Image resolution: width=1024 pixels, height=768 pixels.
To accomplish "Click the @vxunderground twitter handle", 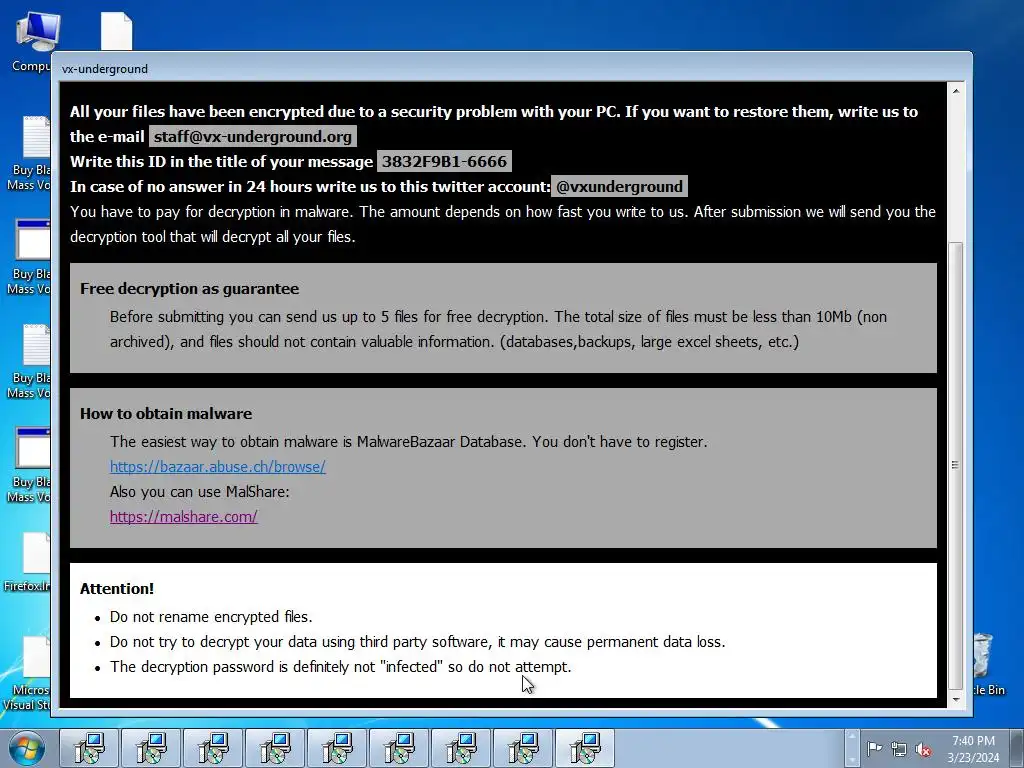I will coord(619,187).
